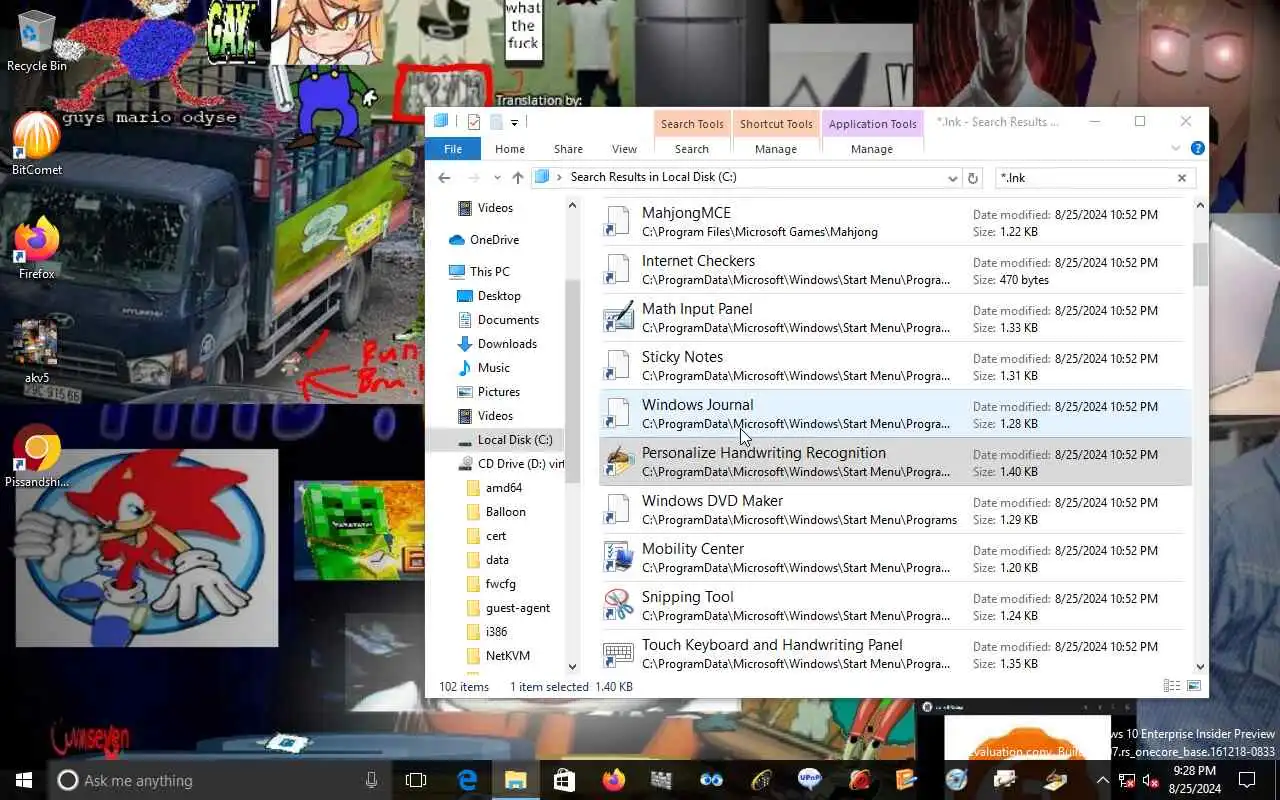
Task: Go up one level with Up arrow
Action: coord(517,177)
